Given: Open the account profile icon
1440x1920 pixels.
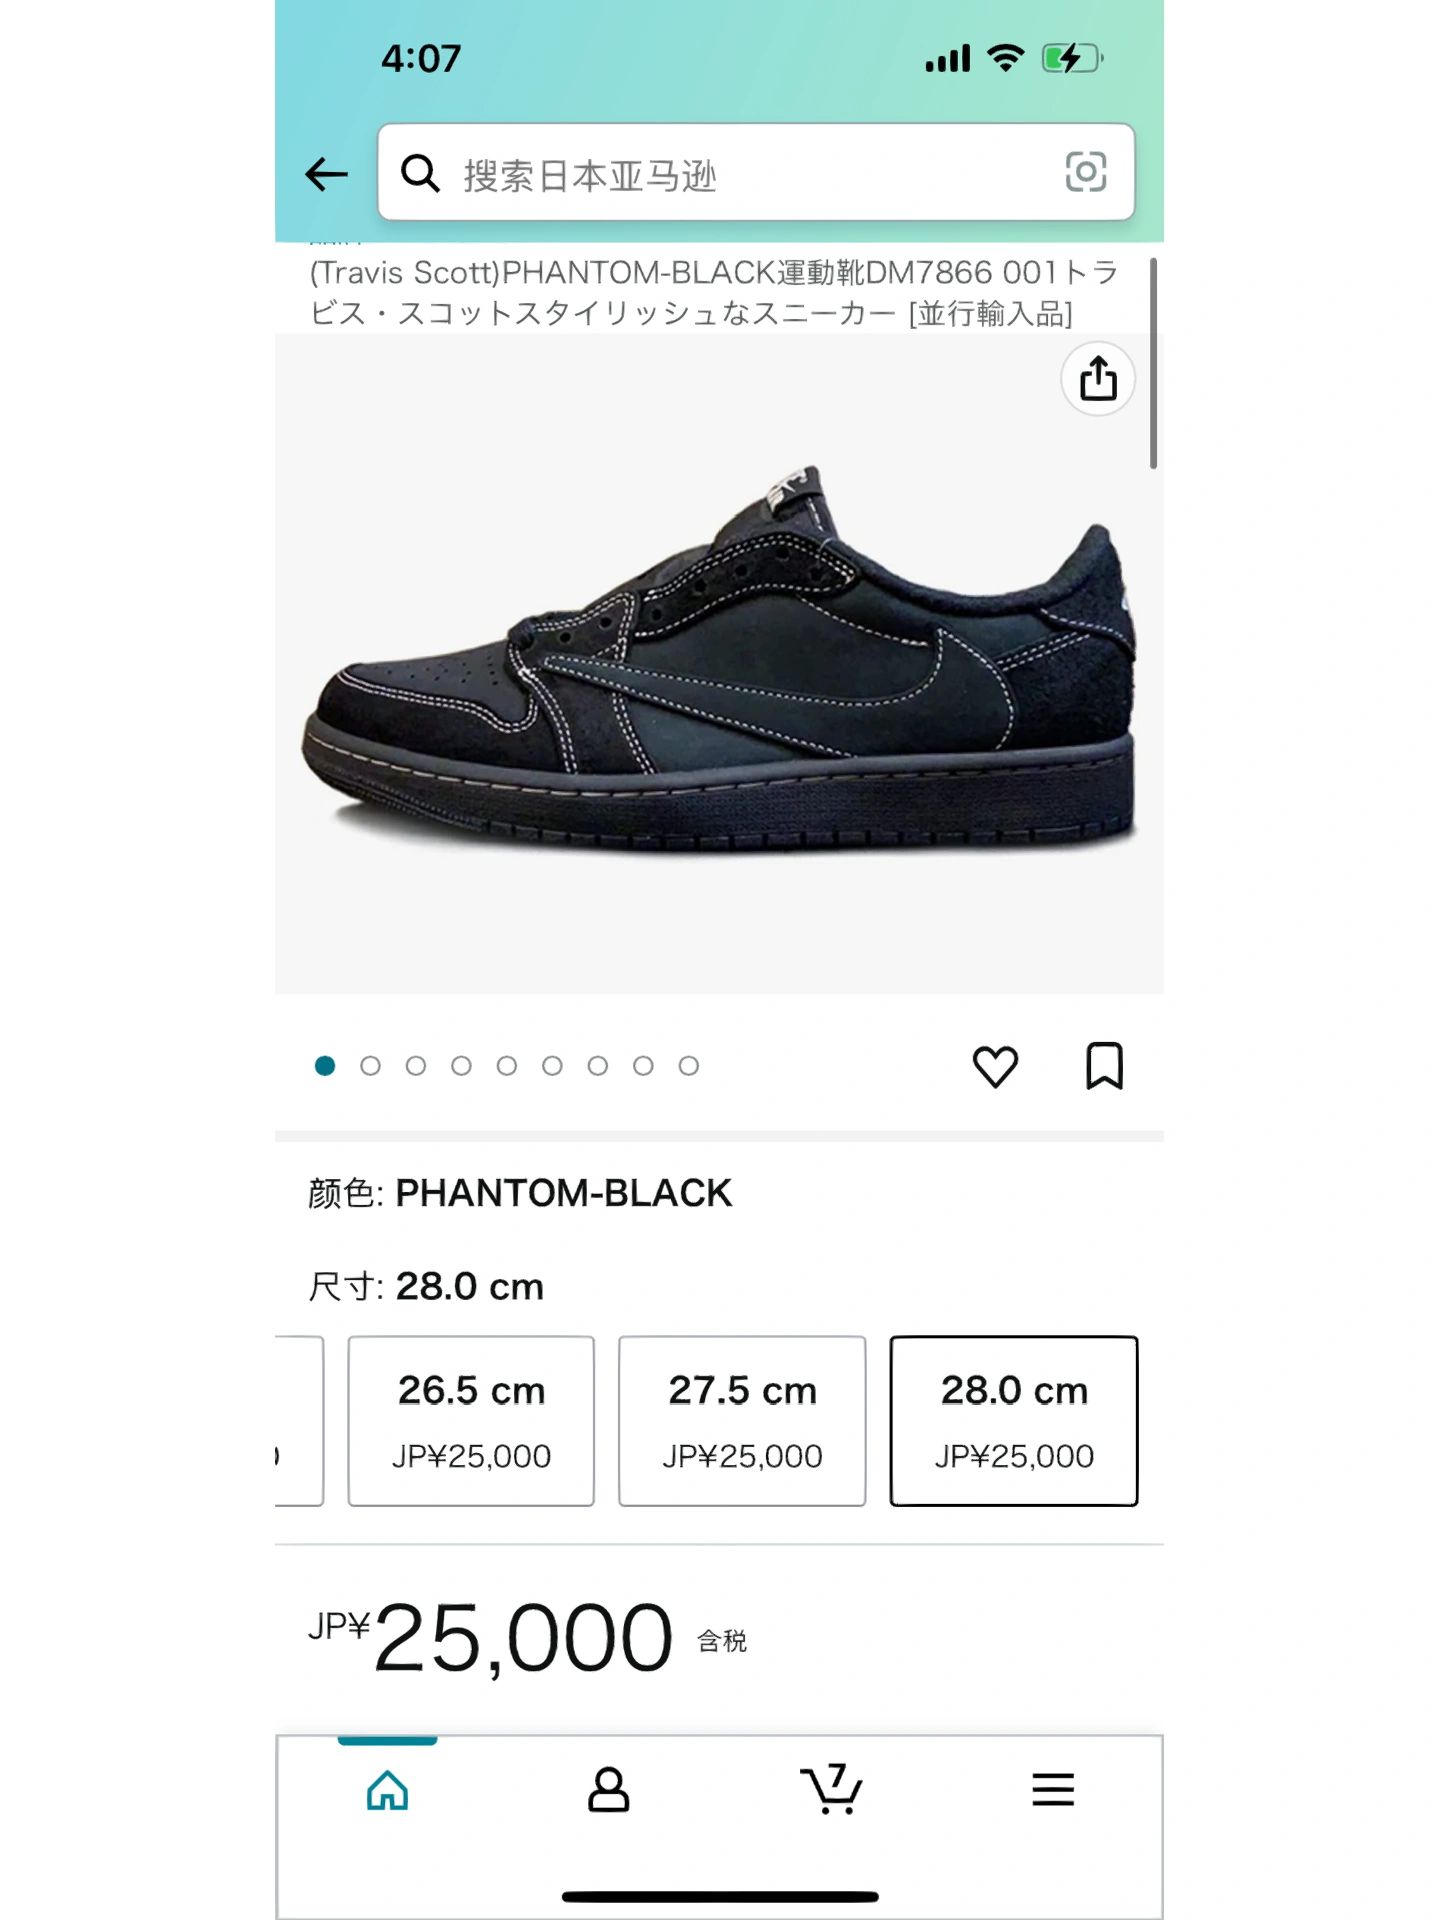Looking at the screenshot, I should 608,1789.
